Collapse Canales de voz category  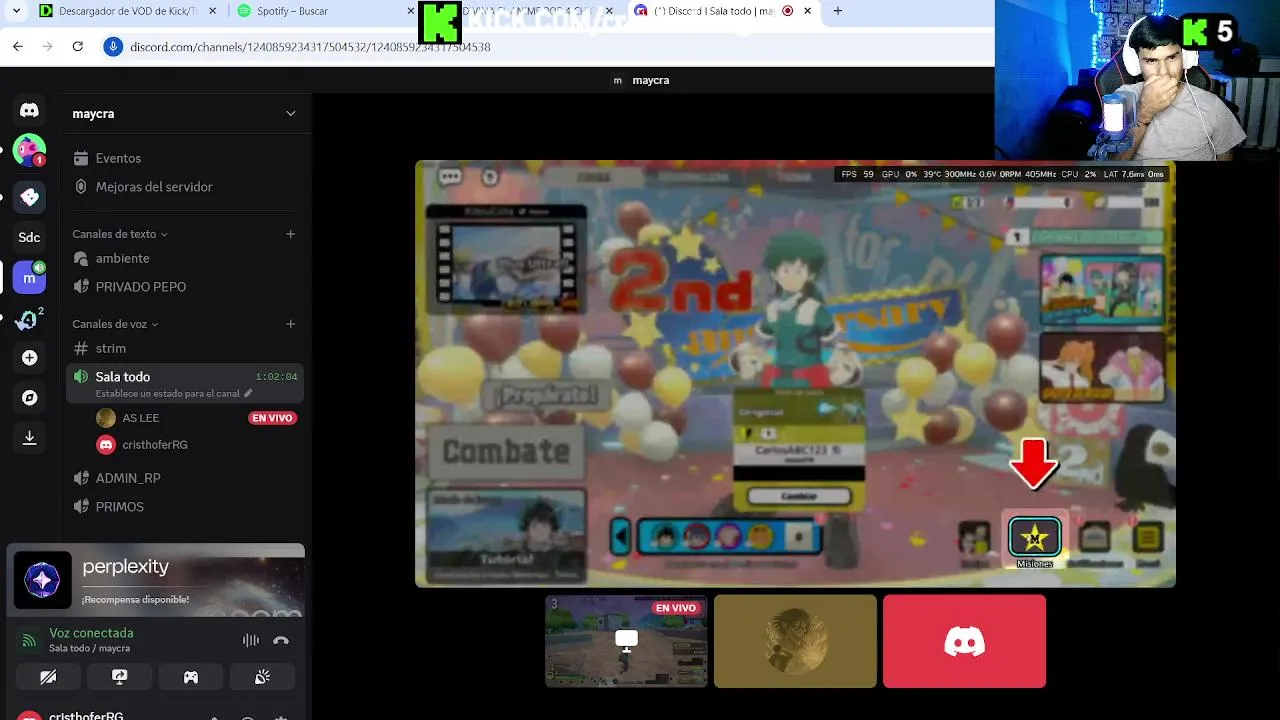(x=115, y=324)
